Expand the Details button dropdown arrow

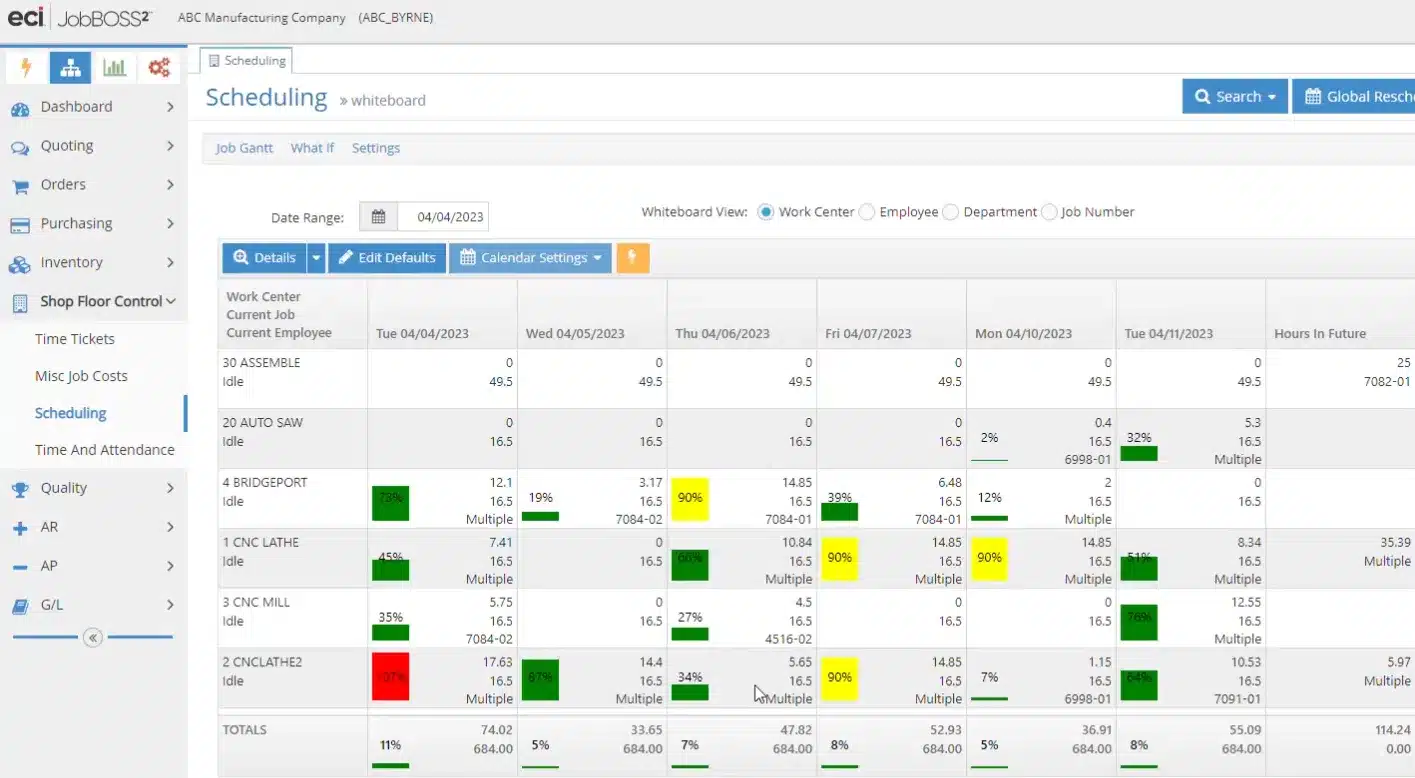point(316,257)
